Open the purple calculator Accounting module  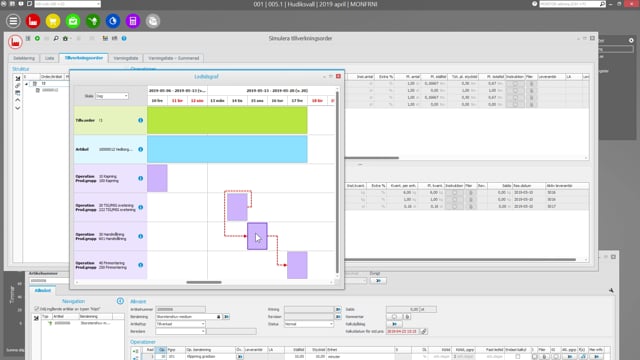[133, 21]
